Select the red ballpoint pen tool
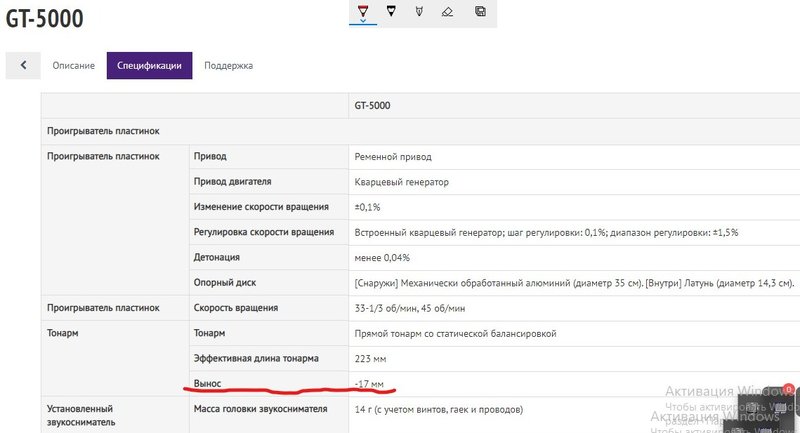 click(363, 11)
